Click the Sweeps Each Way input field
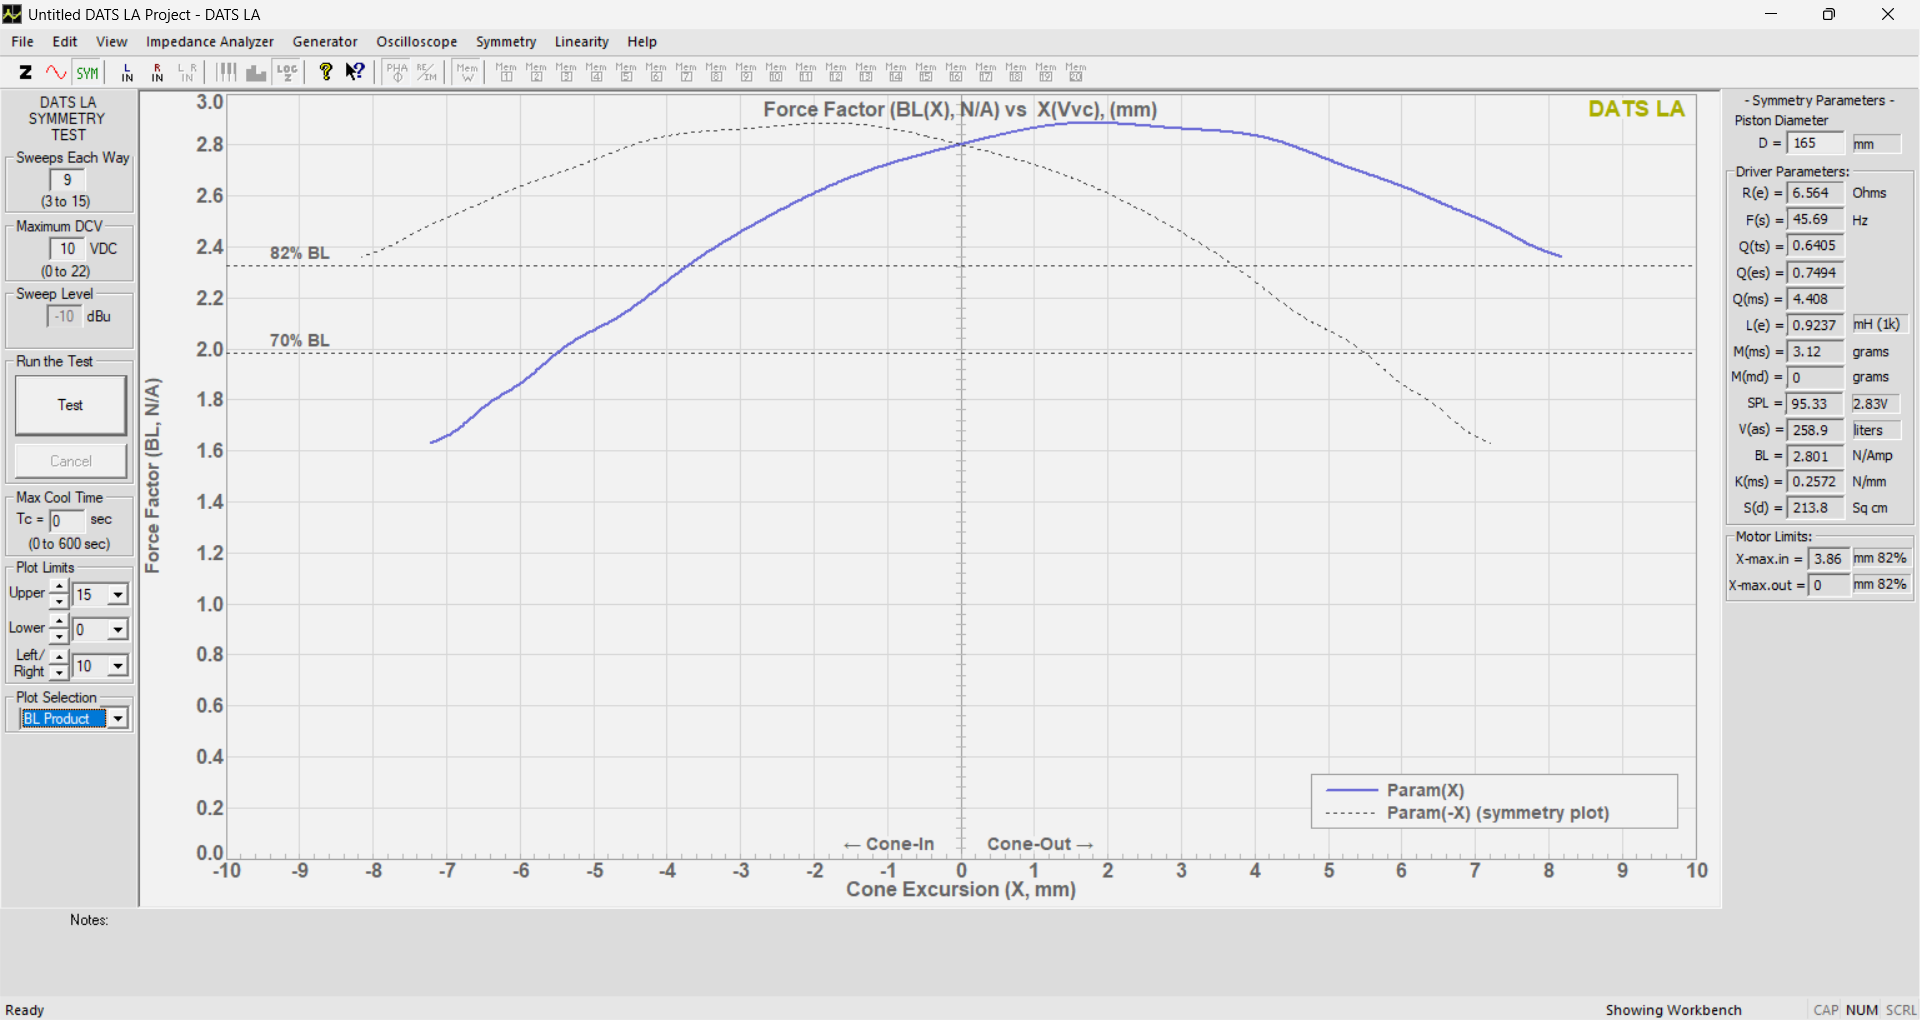The image size is (1920, 1020). coord(67,180)
